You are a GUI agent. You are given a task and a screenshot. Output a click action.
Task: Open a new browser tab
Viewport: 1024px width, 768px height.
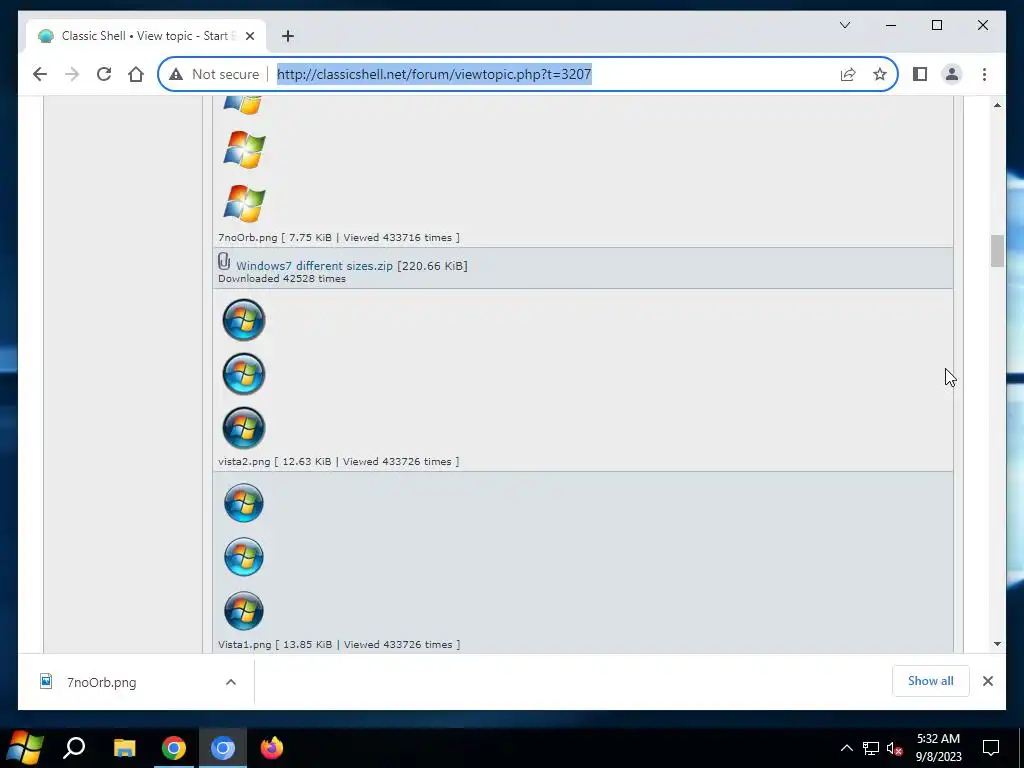tap(288, 36)
